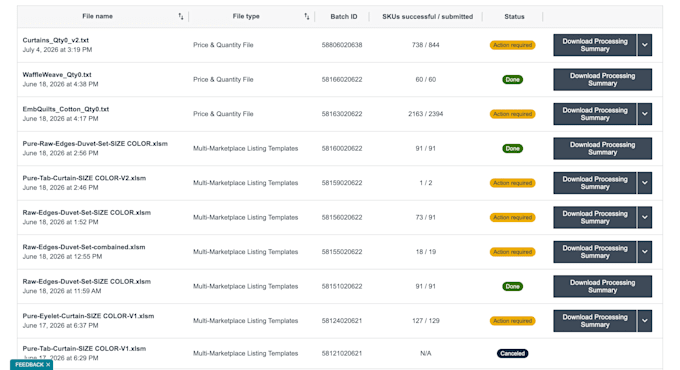Click N/A SKU value in canceled row
The image size is (680, 370).
425,354
